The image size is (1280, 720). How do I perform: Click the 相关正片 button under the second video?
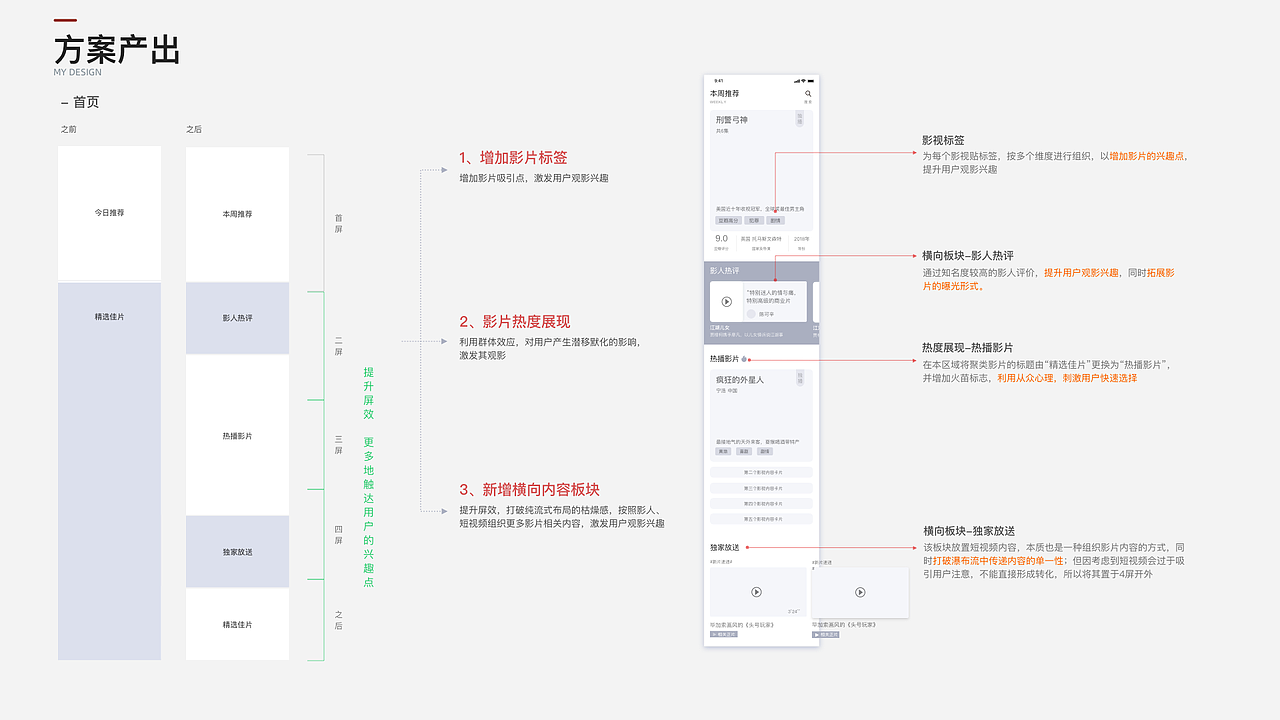(827, 632)
